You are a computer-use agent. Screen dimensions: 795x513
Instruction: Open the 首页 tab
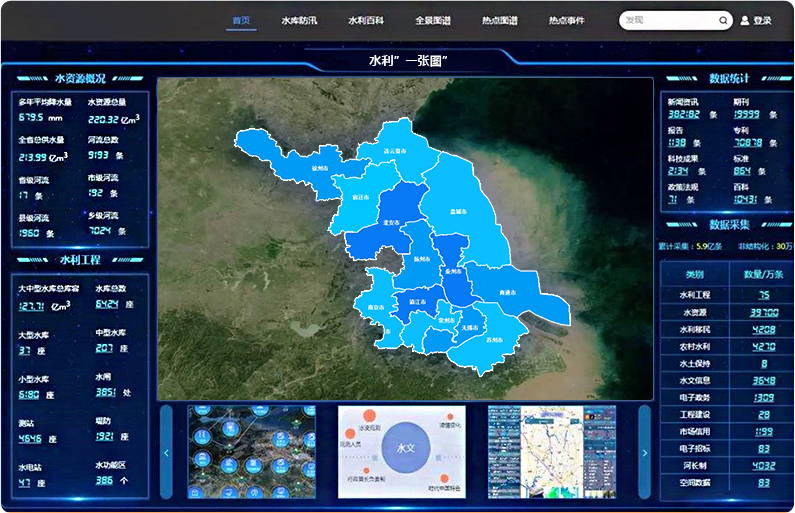point(241,20)
